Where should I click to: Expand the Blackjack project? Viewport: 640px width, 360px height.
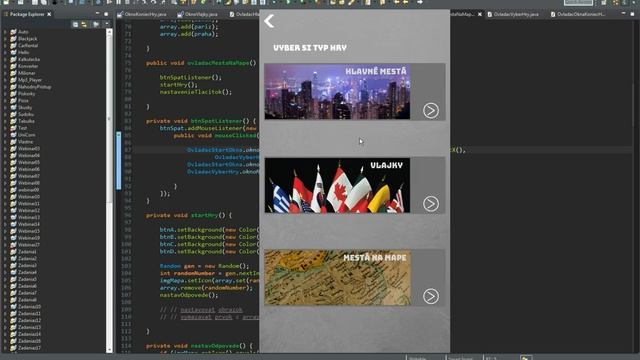click(x=5, y=38)
